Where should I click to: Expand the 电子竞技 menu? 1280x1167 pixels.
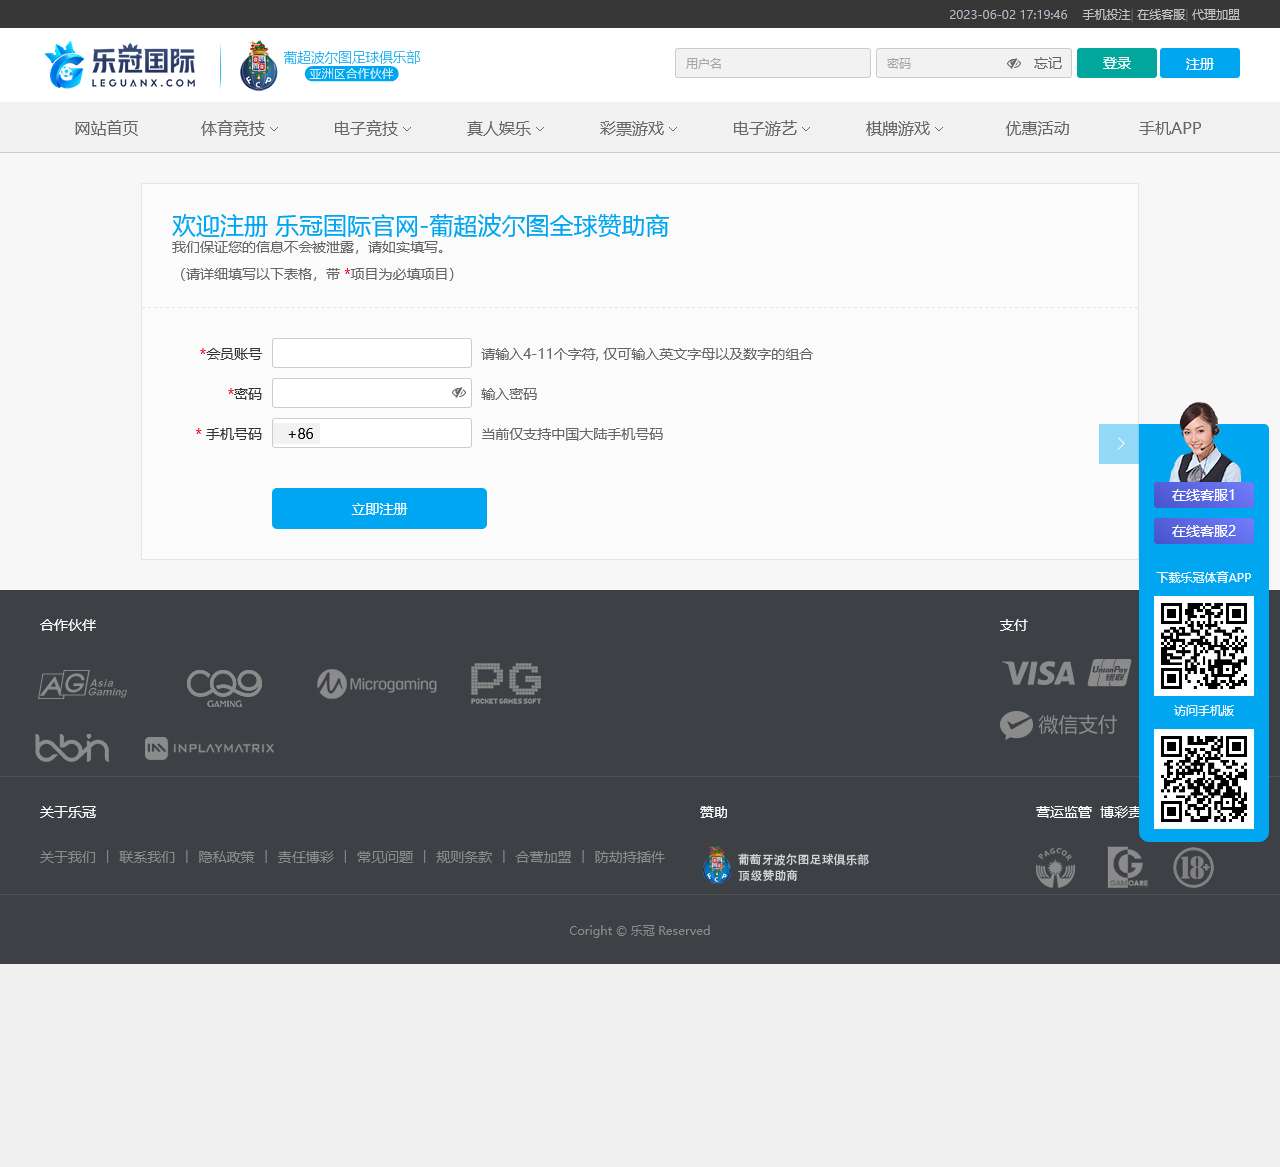372,128
